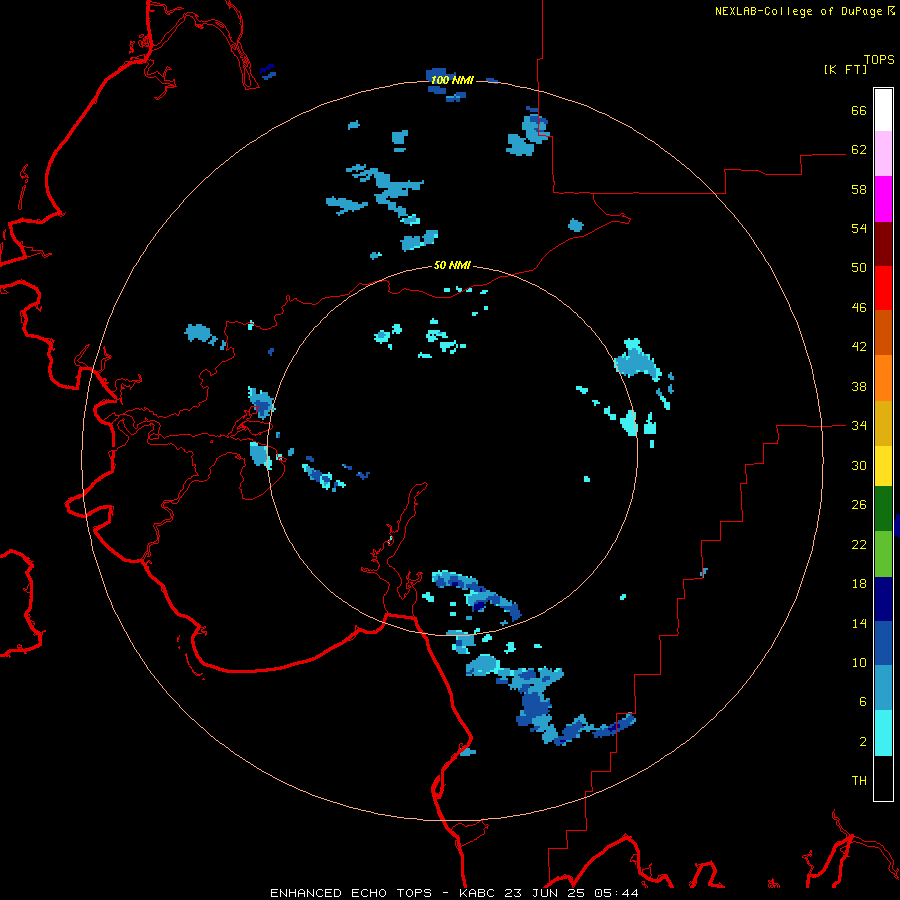The image size is (900, 900).
Task: Click the 18 legend value
Action: pyautogui.click(x=859, y=584)
